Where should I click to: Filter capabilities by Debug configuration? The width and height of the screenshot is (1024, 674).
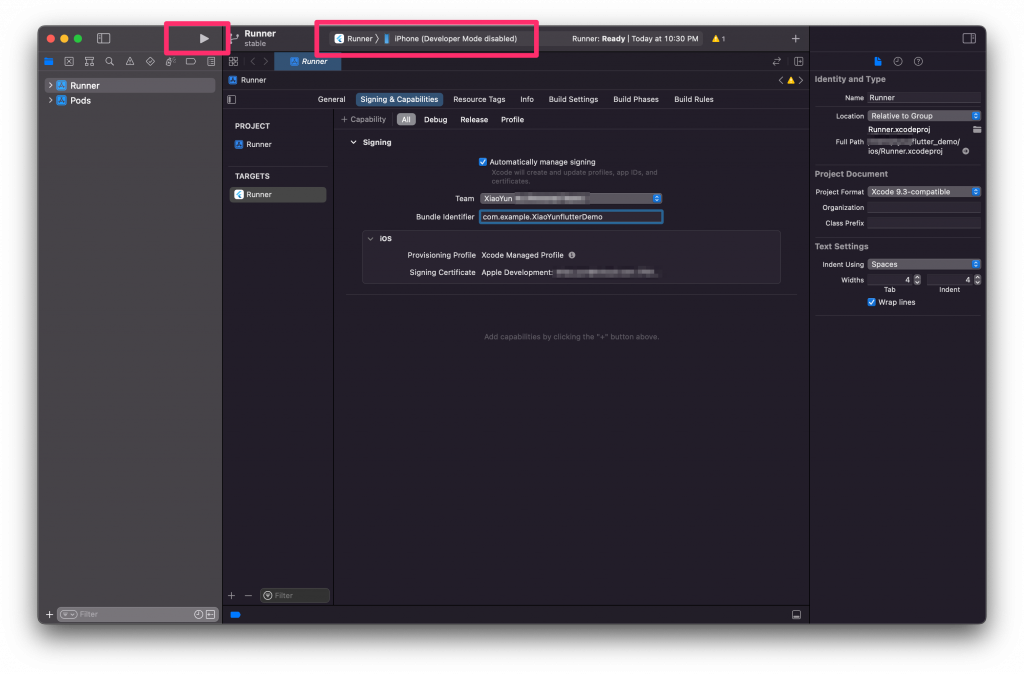click(x=436, y=120)
